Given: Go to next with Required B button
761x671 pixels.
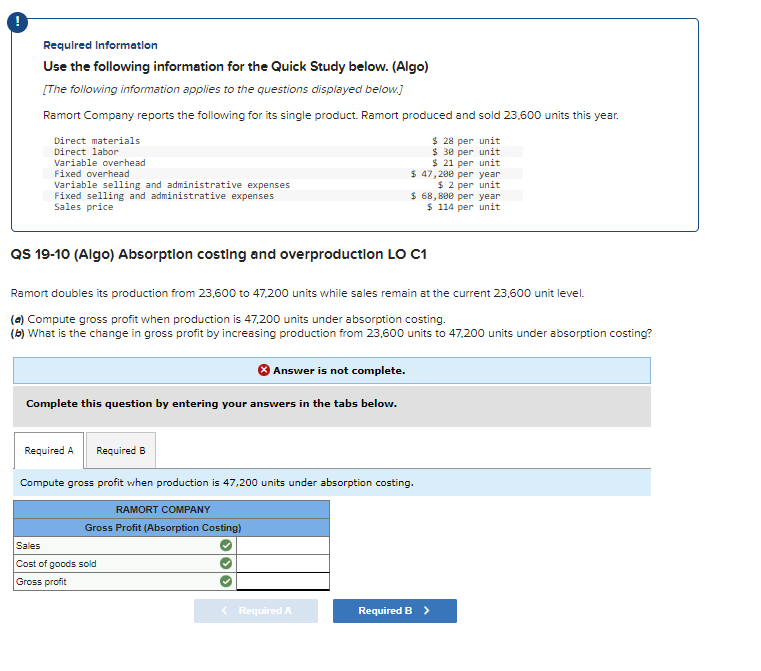Looking at the screenshot, I should [x=395, y=610].
